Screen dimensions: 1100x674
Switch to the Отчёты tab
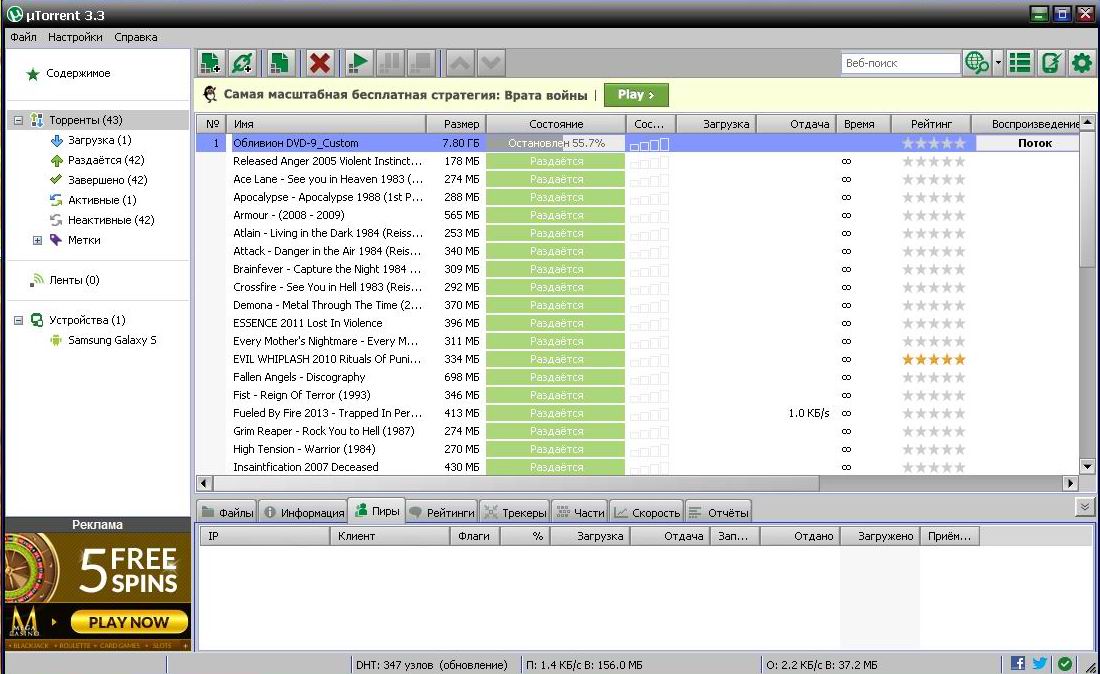[x=718, y=513]
